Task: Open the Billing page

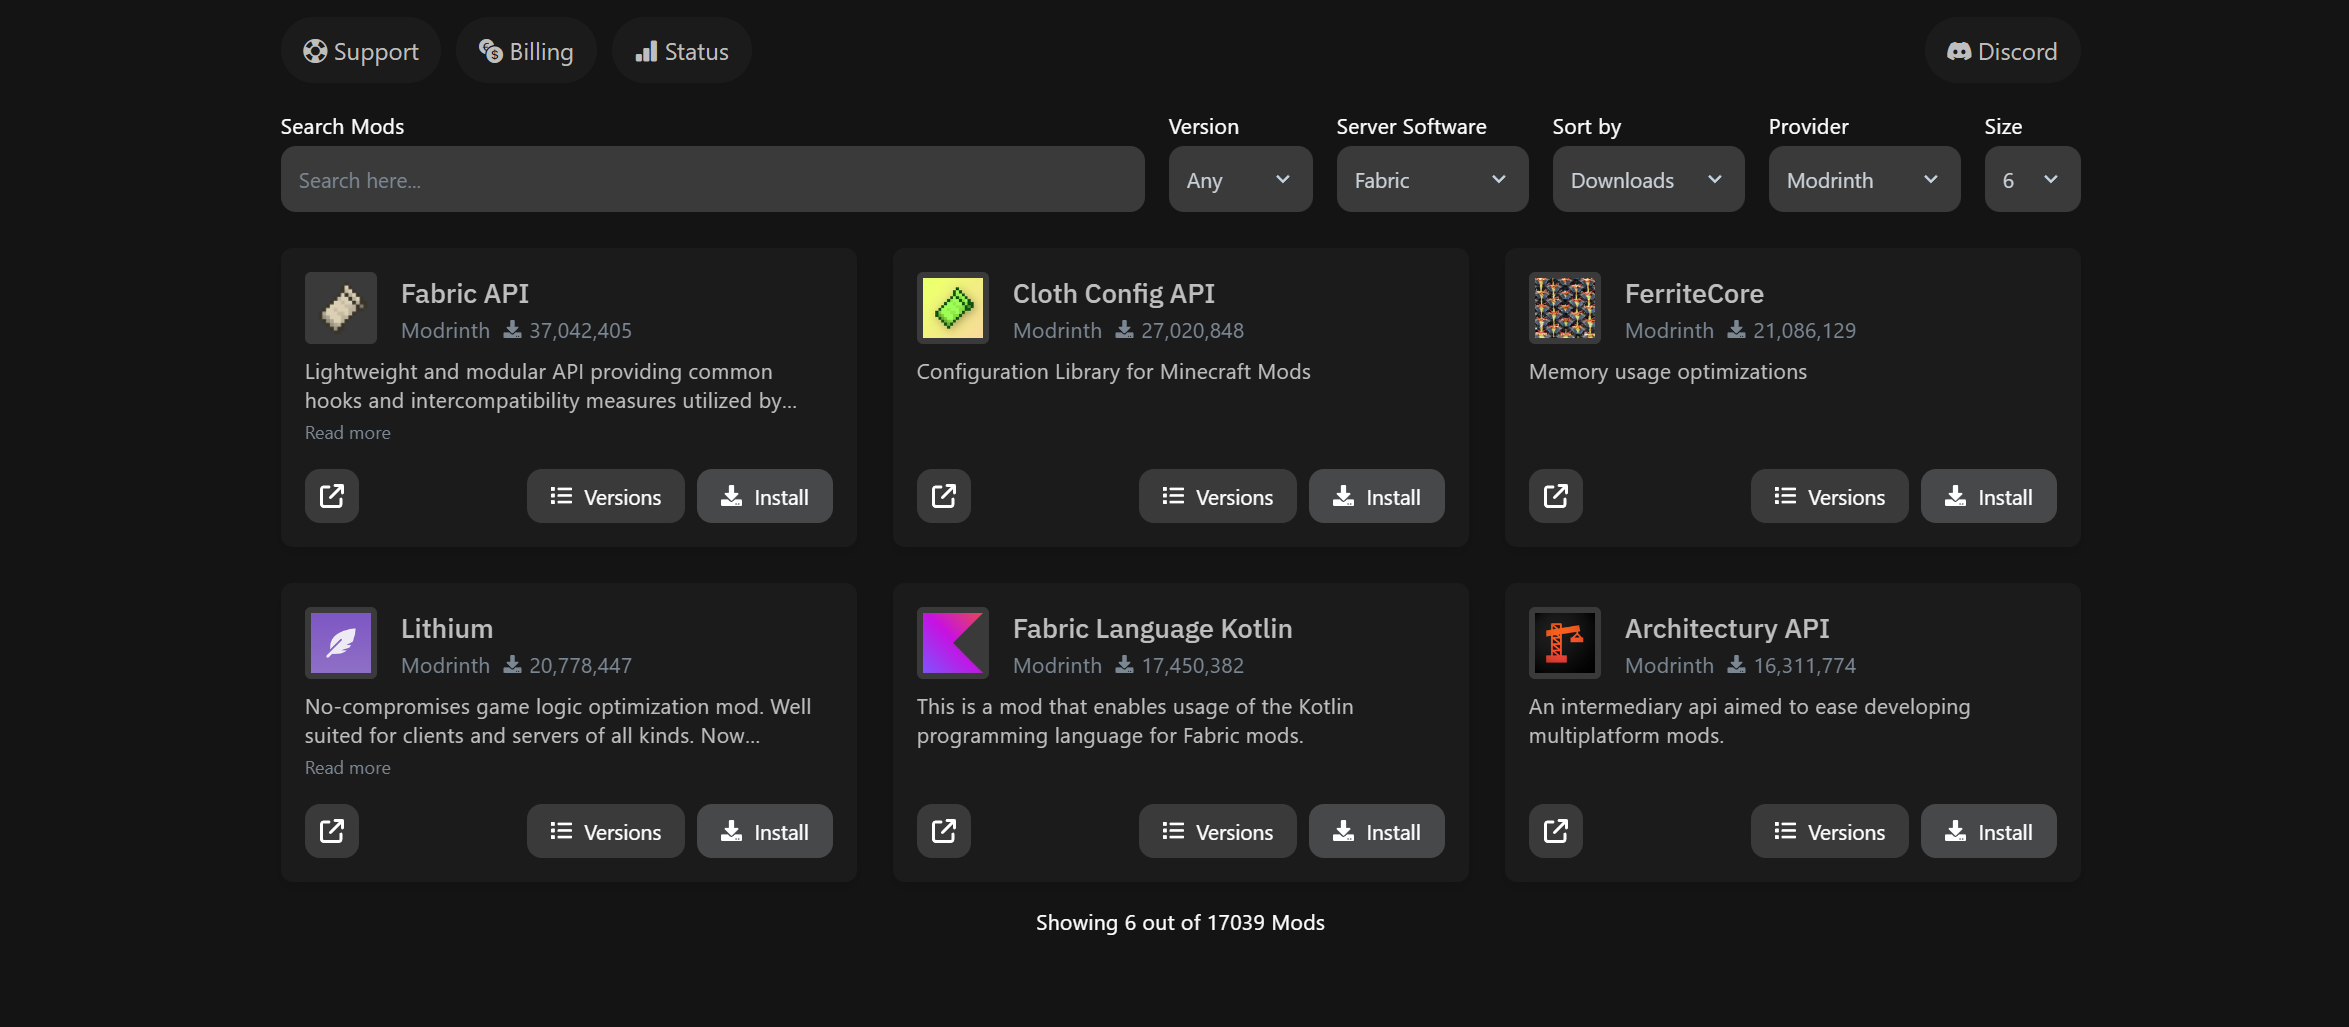Action: pyautogui.click(x=527, y=51)
